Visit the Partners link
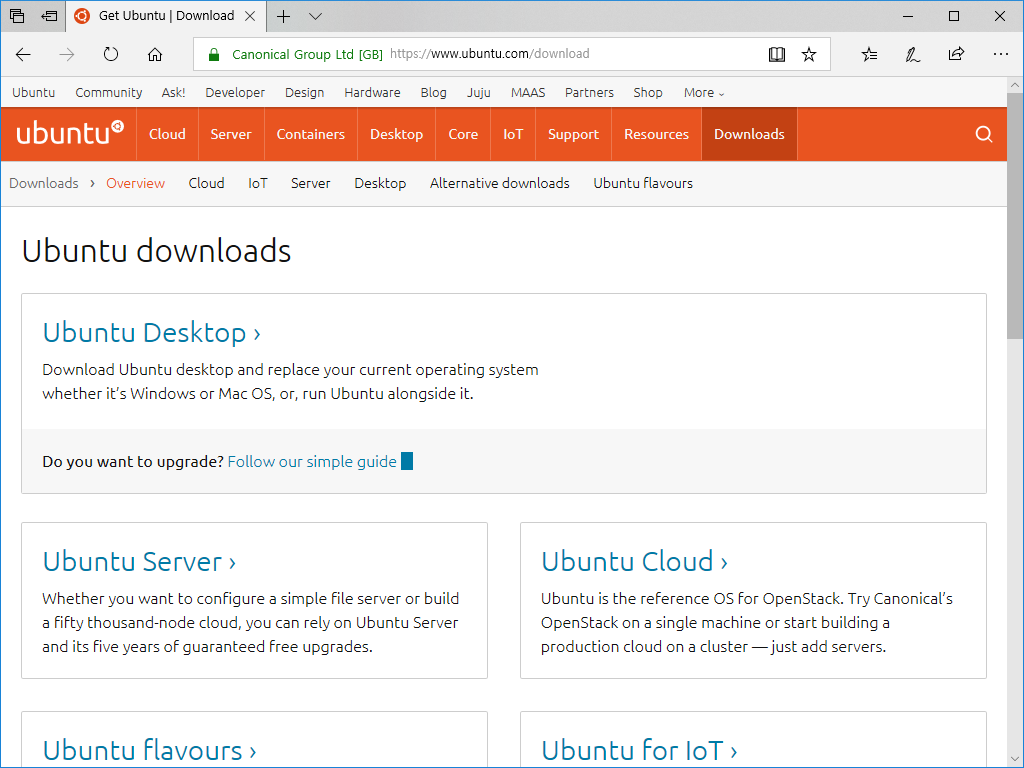Image resolution: width=1024 pixels, height=768 pixels. (x=589, y=93)
